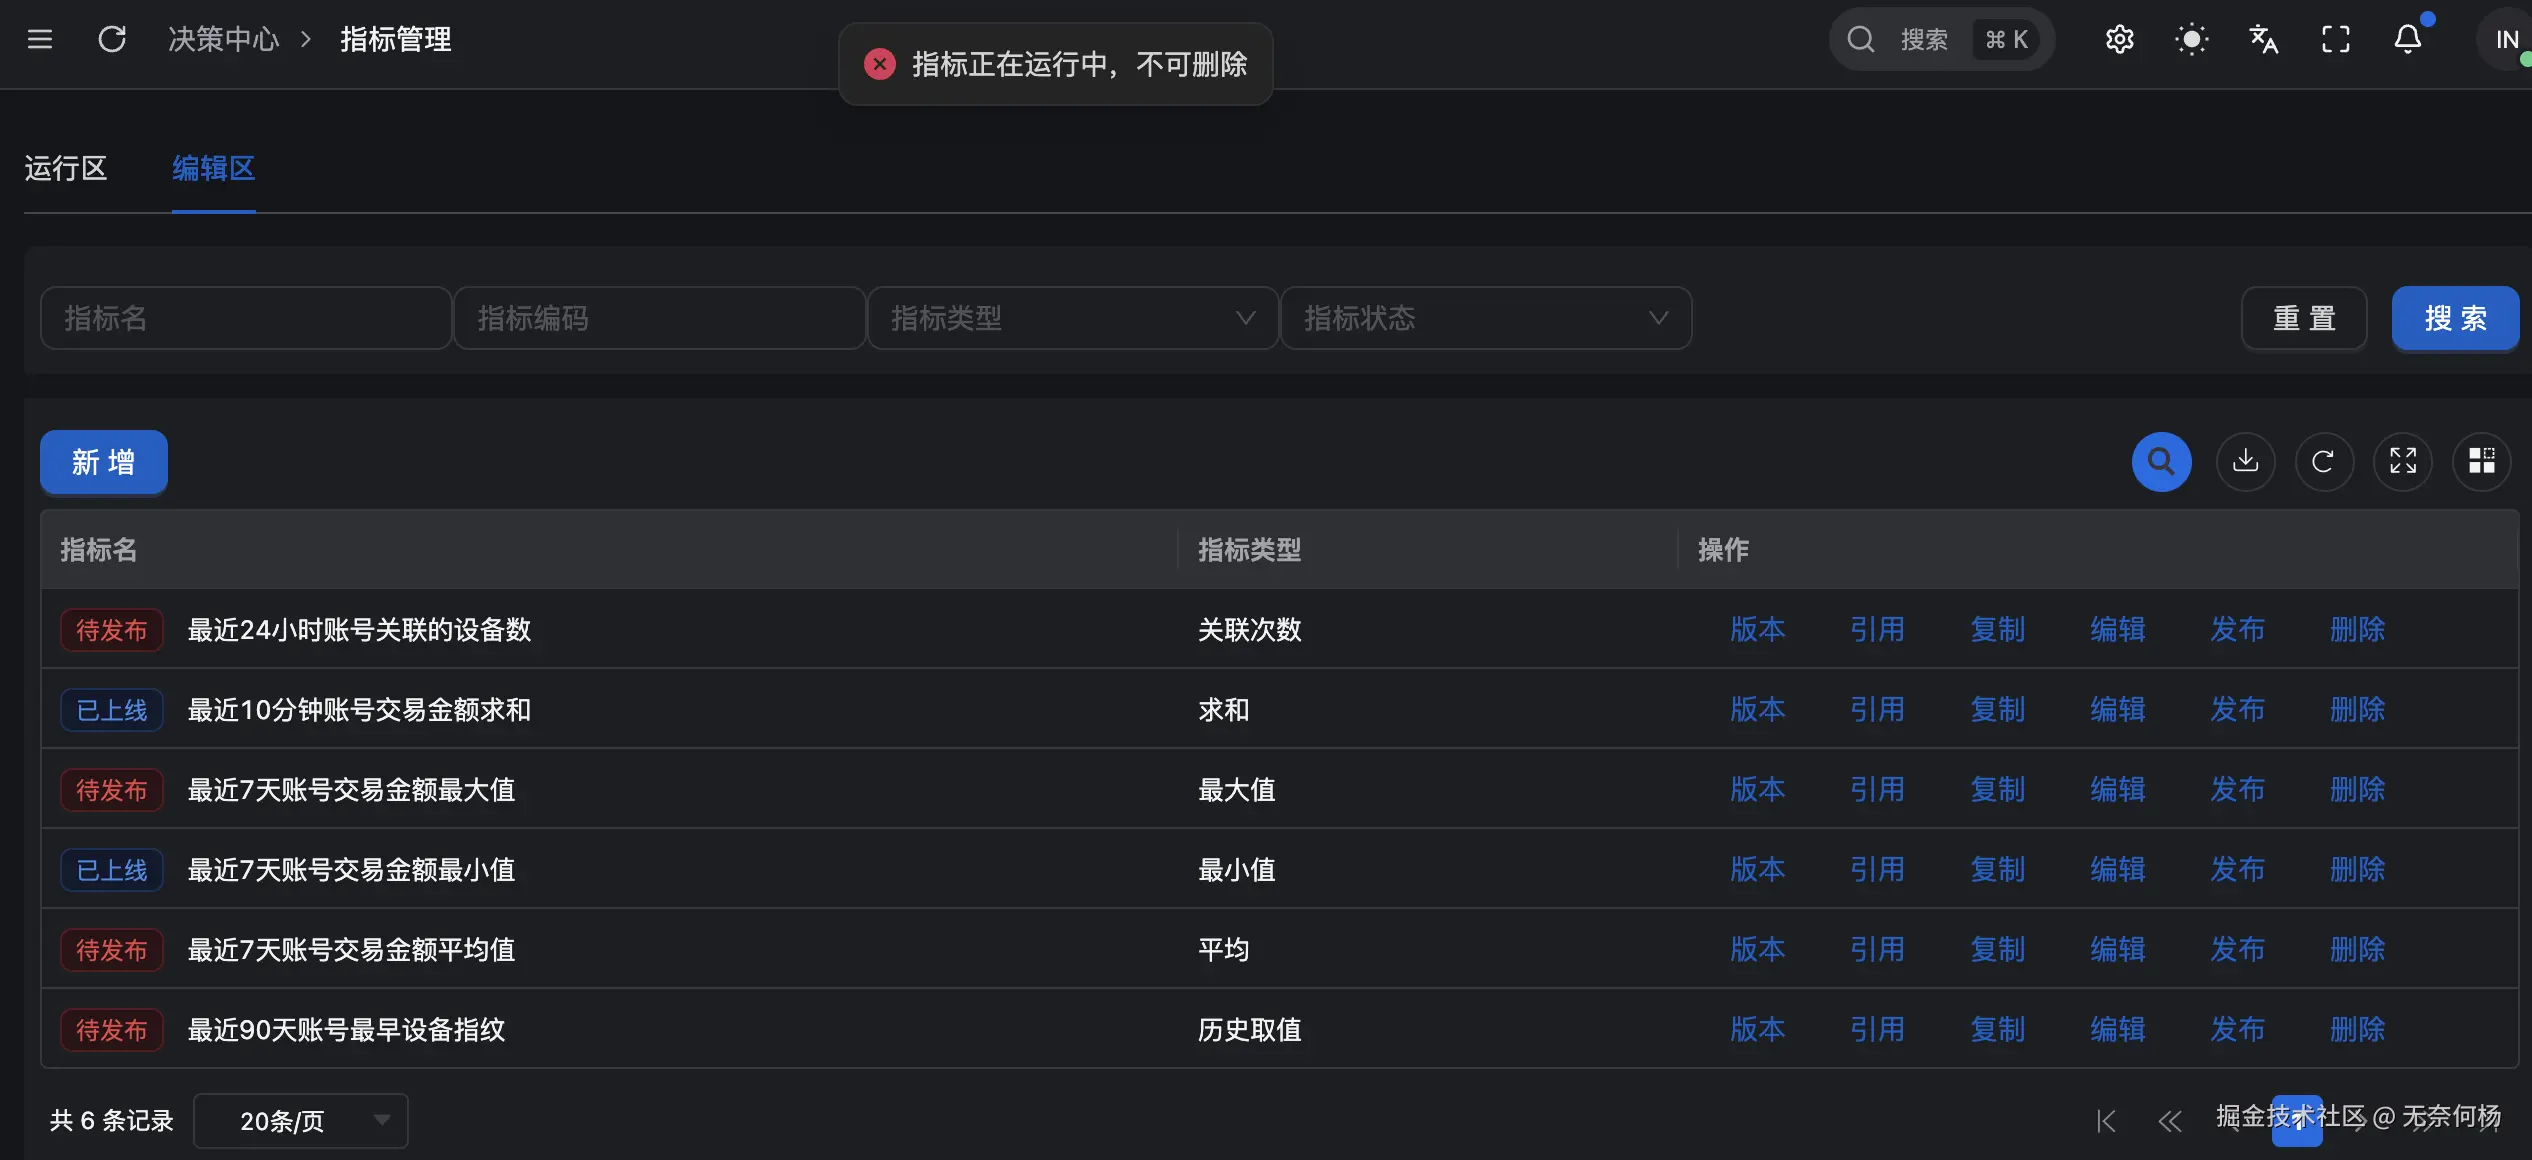Click the page reload icon in header
Screen dimensions: 2532x1160
pos(112,39)
